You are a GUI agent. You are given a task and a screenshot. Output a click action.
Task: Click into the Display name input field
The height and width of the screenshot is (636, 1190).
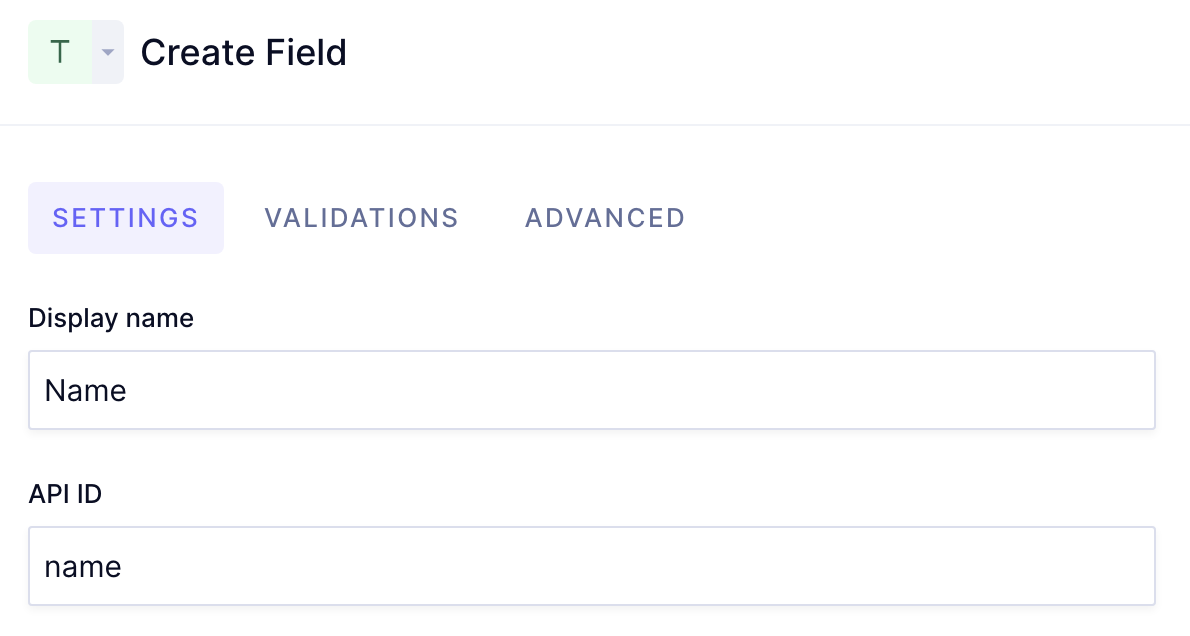click(592, 390)
